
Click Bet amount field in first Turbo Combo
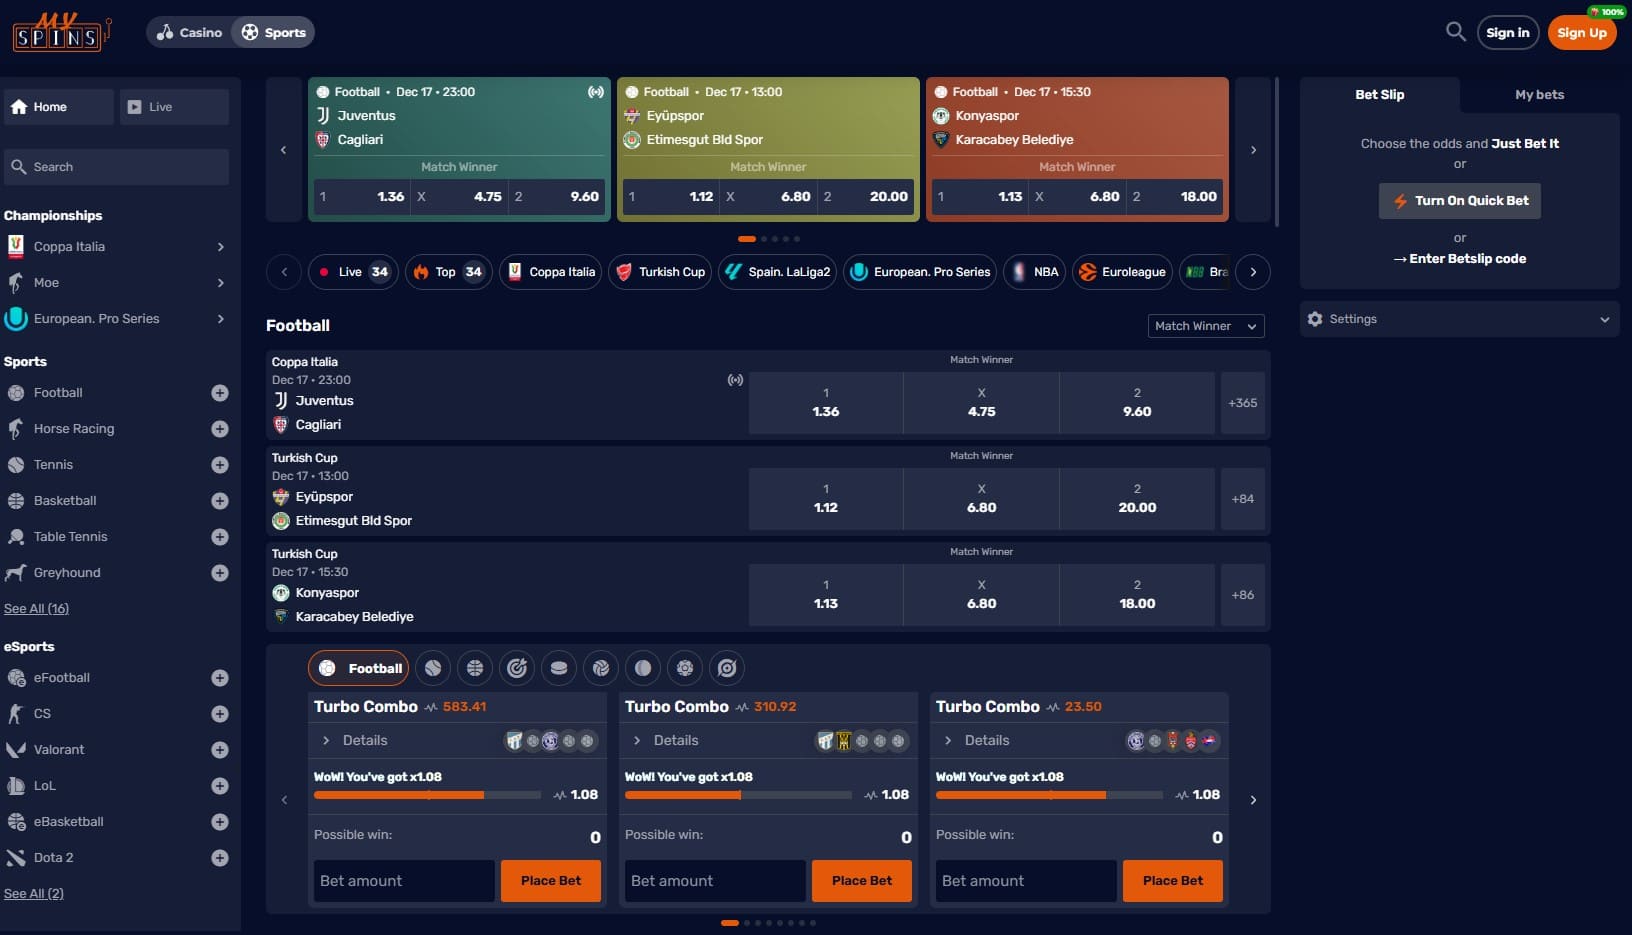tap(404, 881)
